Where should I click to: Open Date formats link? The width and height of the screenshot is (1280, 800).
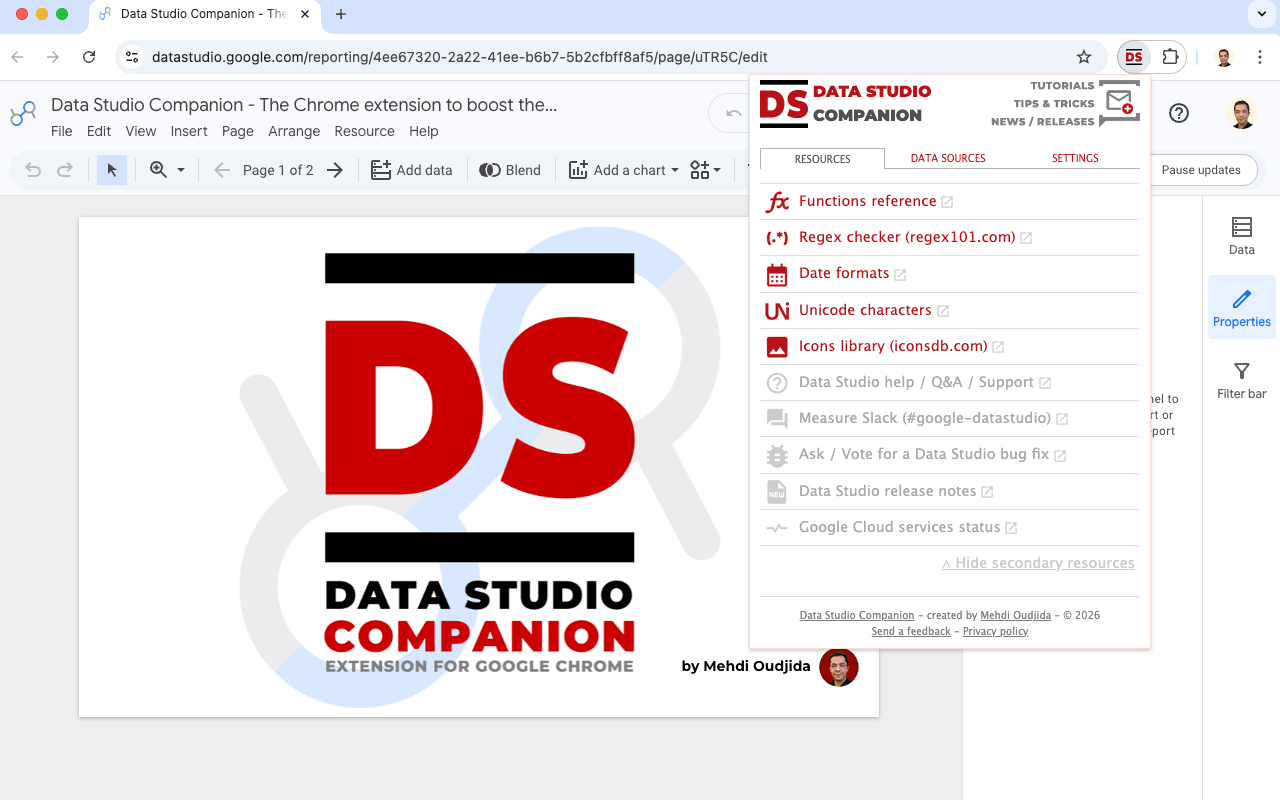(x=844, y=273)
